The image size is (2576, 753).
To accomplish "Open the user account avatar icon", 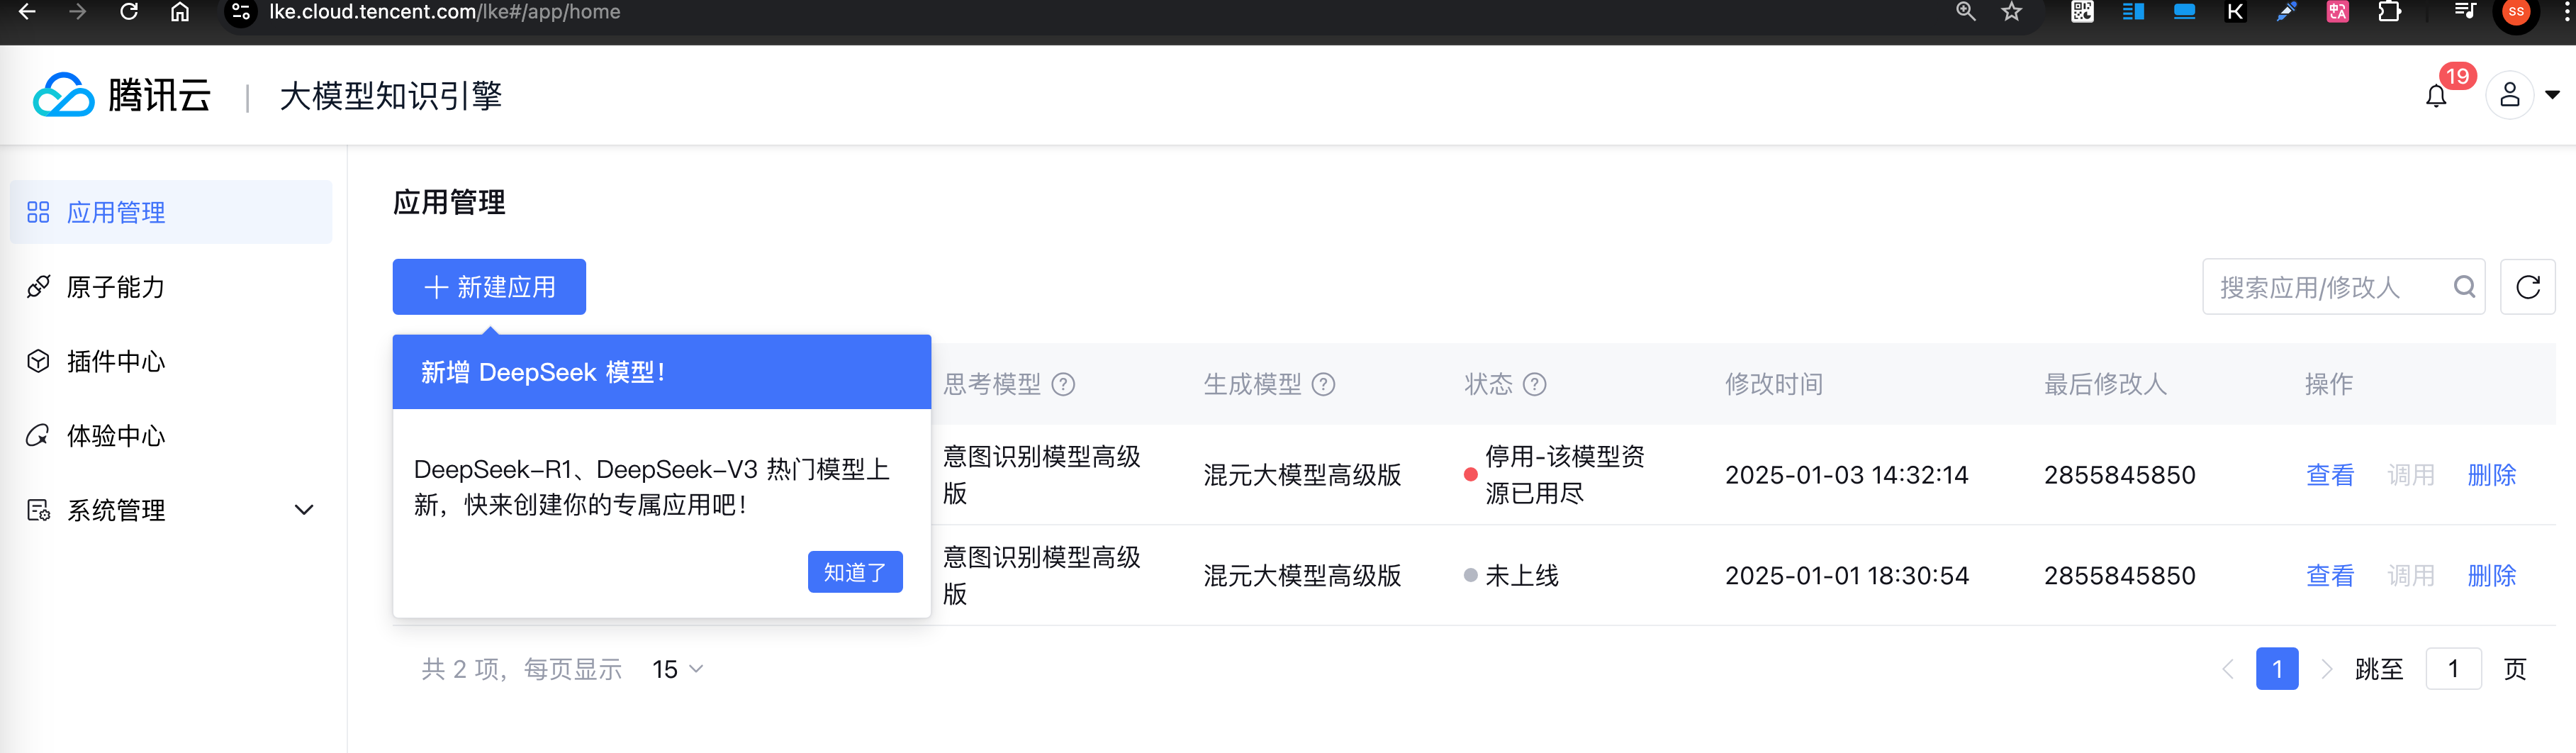I will coord(2509,95).
